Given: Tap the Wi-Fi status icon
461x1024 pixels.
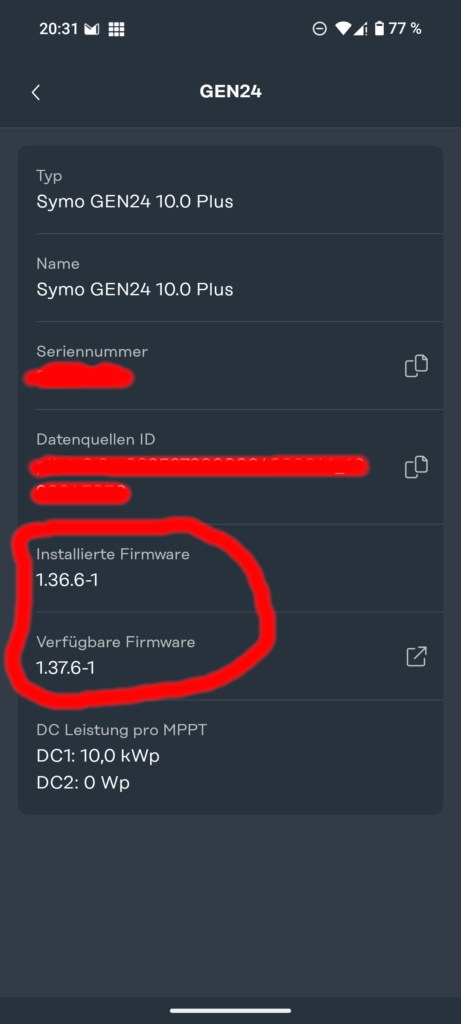Looking at the screenshot, I should click(343, 29).
